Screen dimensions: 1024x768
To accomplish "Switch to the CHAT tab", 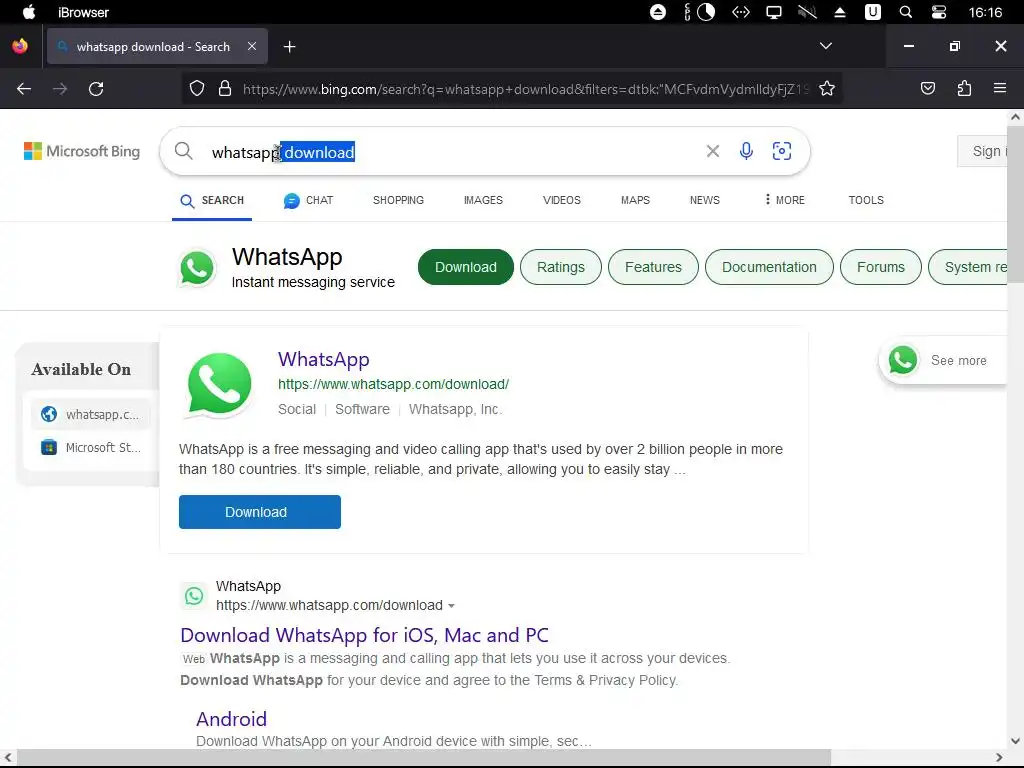I will (x=308, y=200).
